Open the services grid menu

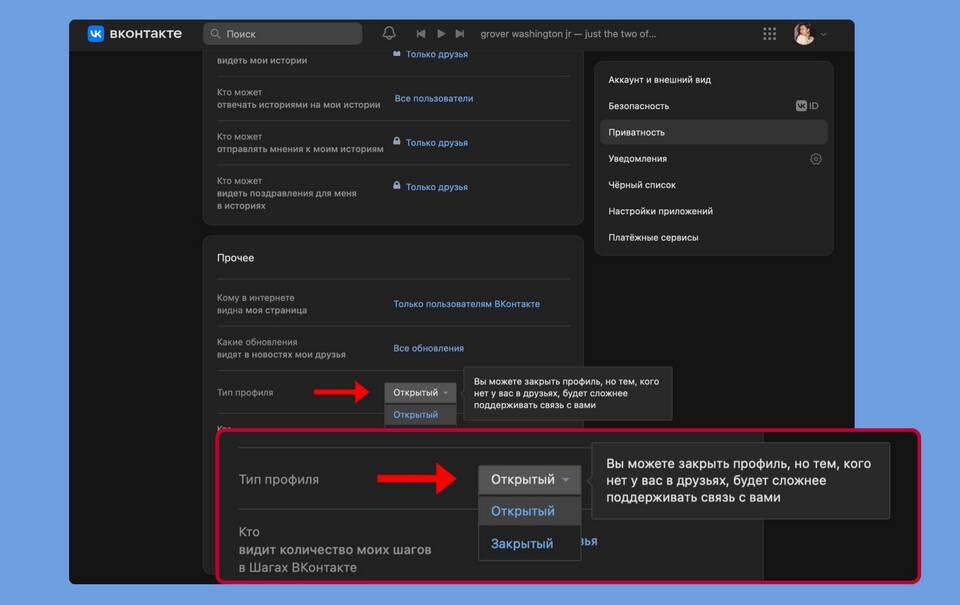click(770, 34)
